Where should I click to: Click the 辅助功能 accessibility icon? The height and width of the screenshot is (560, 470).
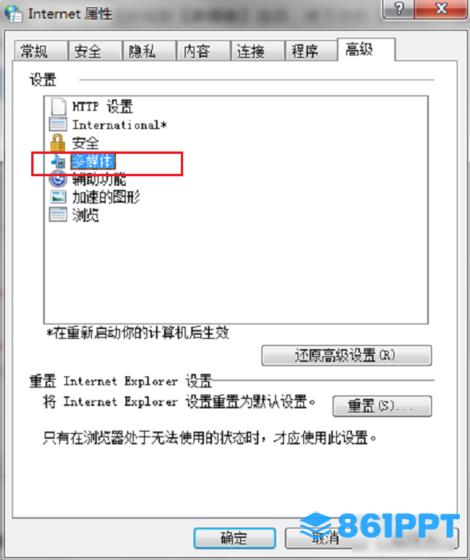click(x=58, y=179)
